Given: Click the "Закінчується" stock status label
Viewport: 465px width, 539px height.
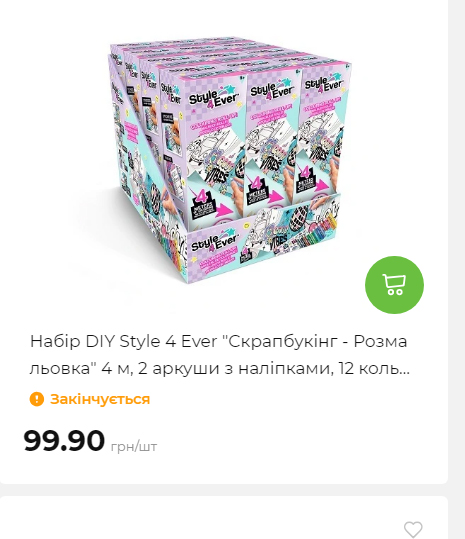Looking at the screenshot, I should coord(100,399).
